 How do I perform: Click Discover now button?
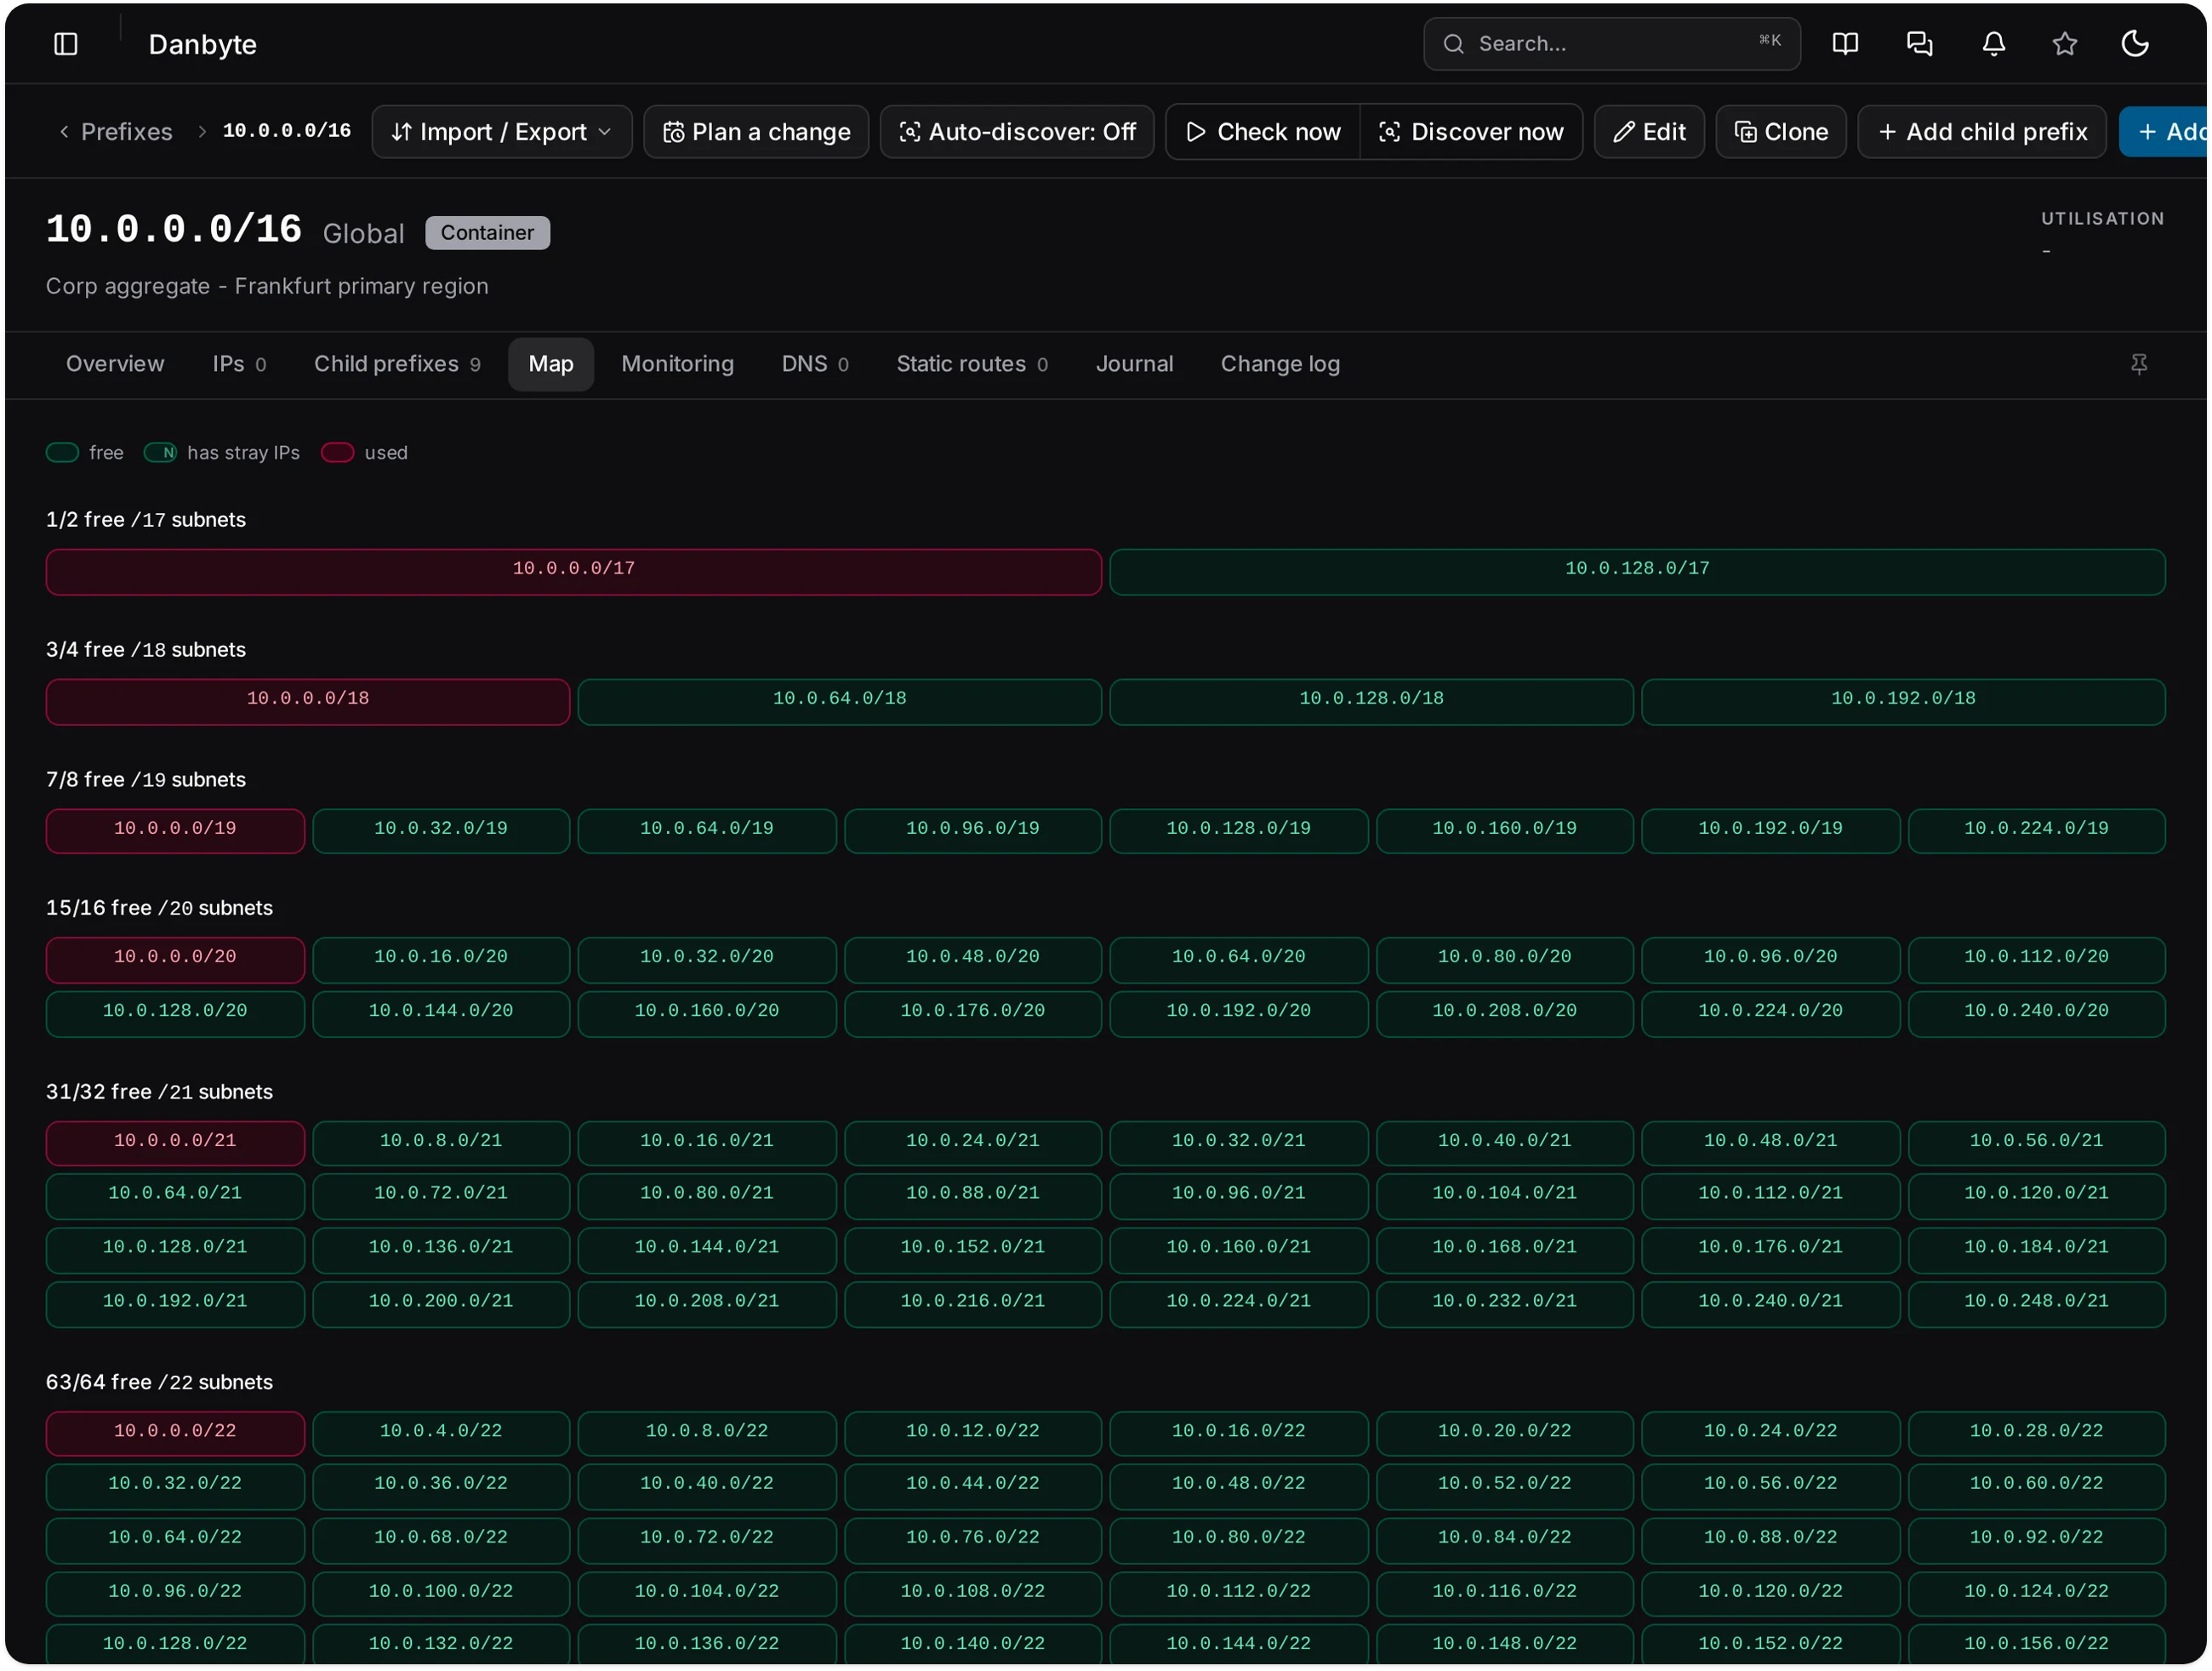pos(1471,132)
